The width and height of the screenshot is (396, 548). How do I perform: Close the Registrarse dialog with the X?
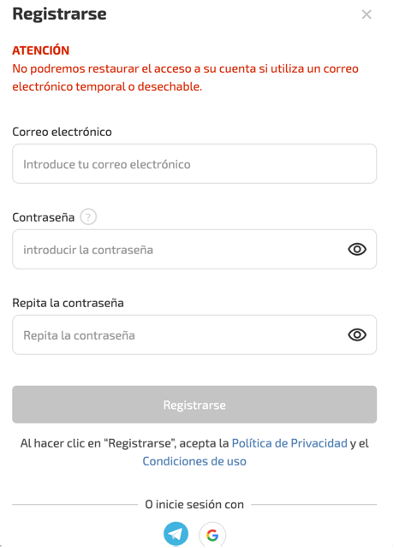(366, 14)
